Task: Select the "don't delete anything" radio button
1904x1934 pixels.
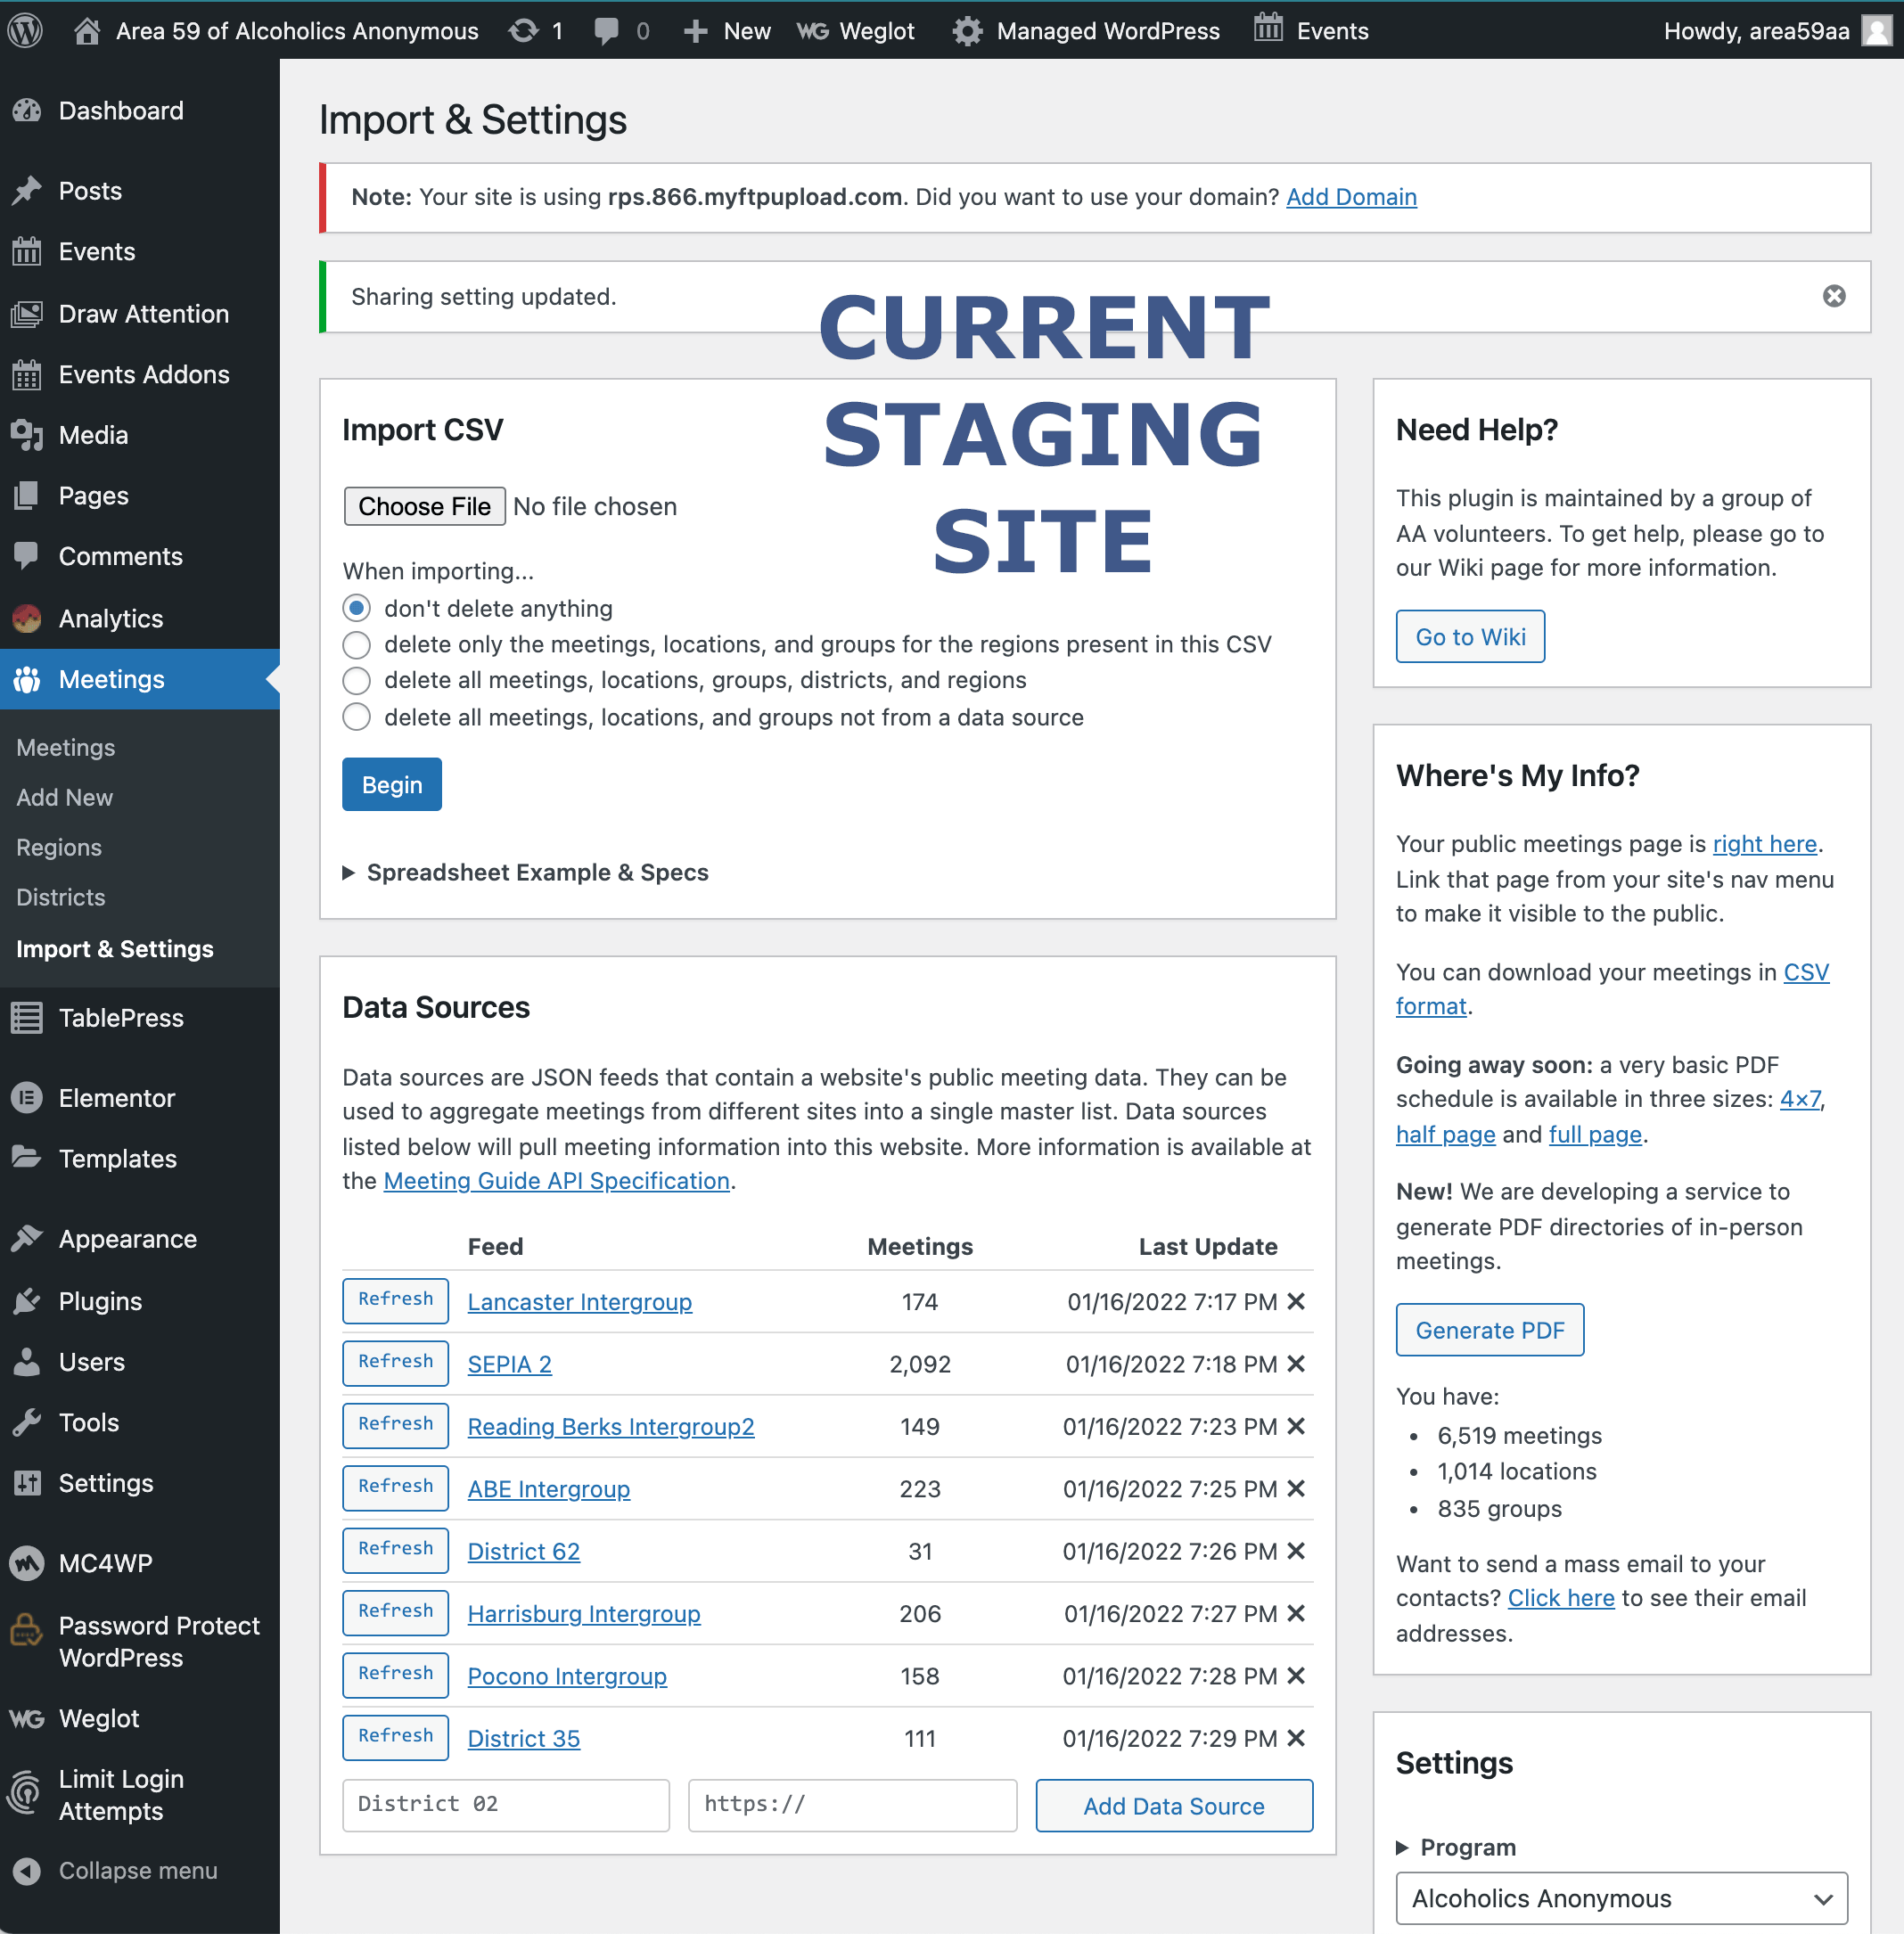Action: [356, 608]
